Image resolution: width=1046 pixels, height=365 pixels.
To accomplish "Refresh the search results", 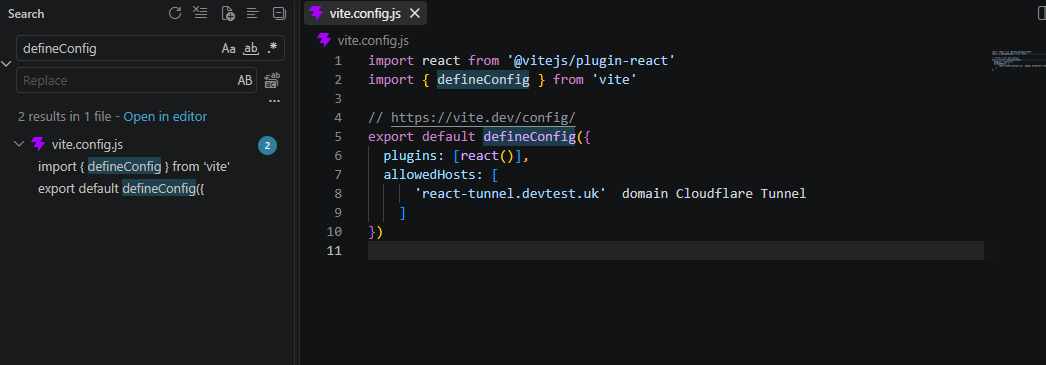I will (175, 13).
